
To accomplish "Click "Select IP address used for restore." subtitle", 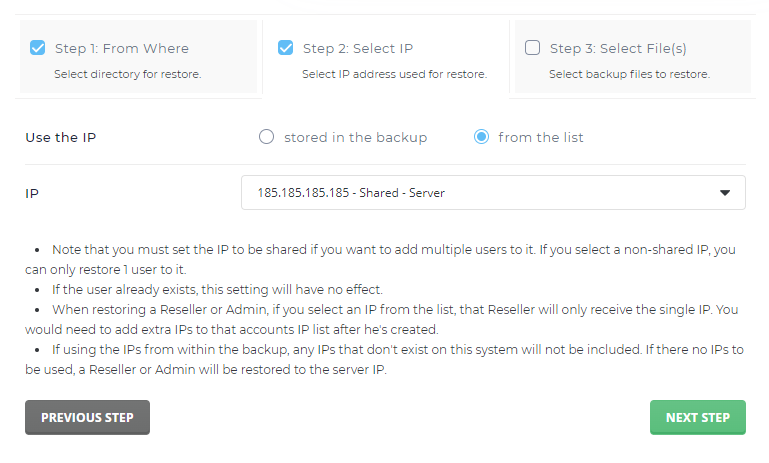I will (394, 74).
